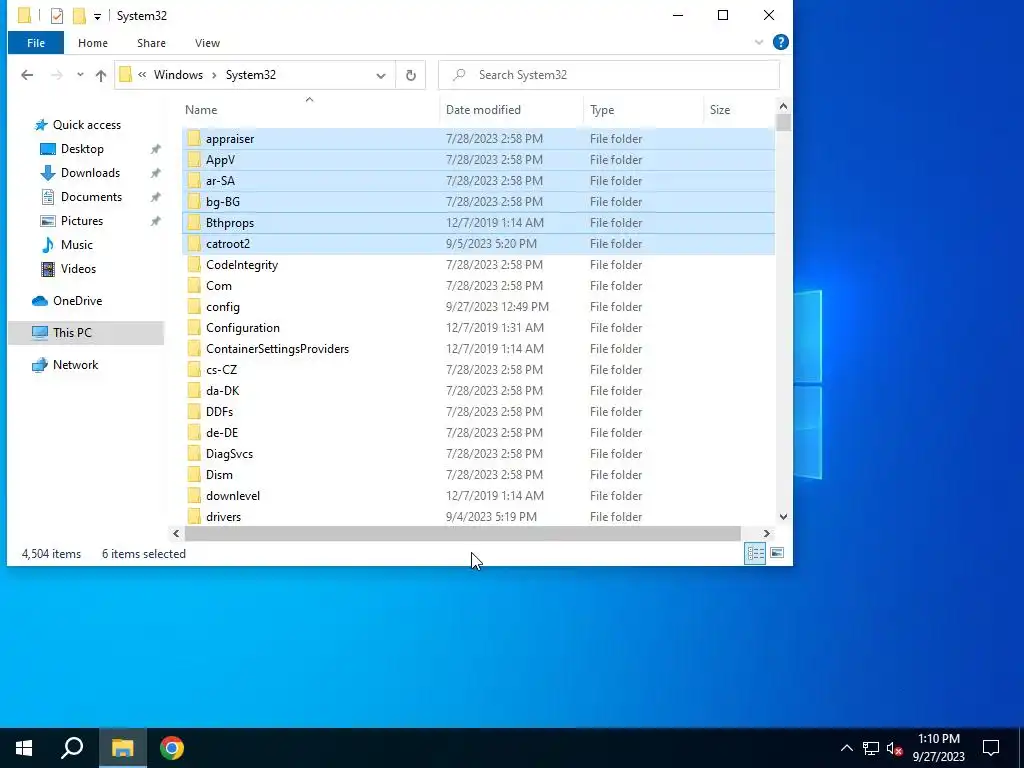
Task: Click the vertical scrollbar down arrow
Action: (783, 516)
